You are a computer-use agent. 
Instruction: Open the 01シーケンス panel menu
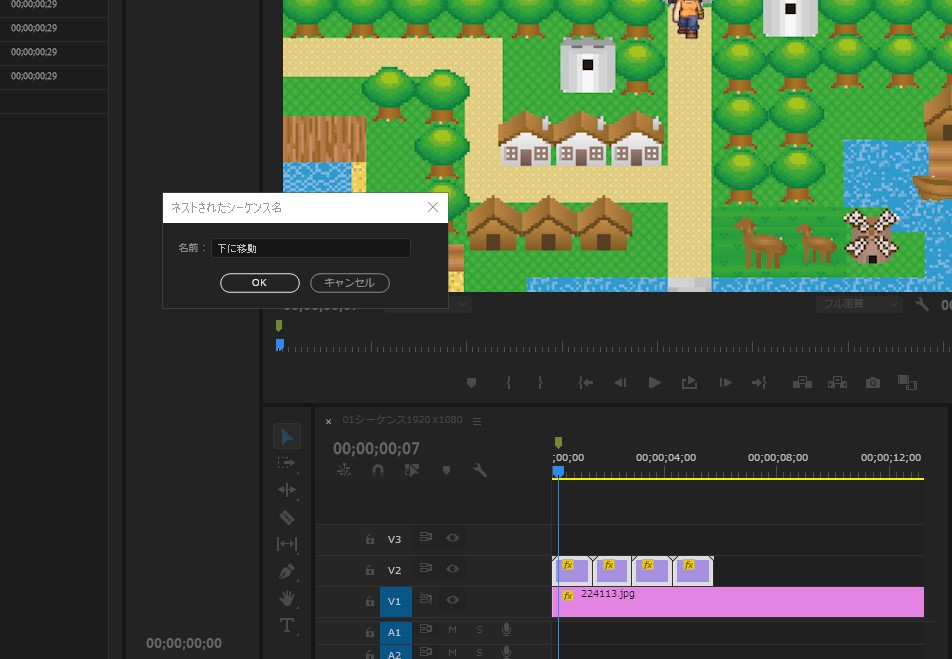(x=477, y=421)
